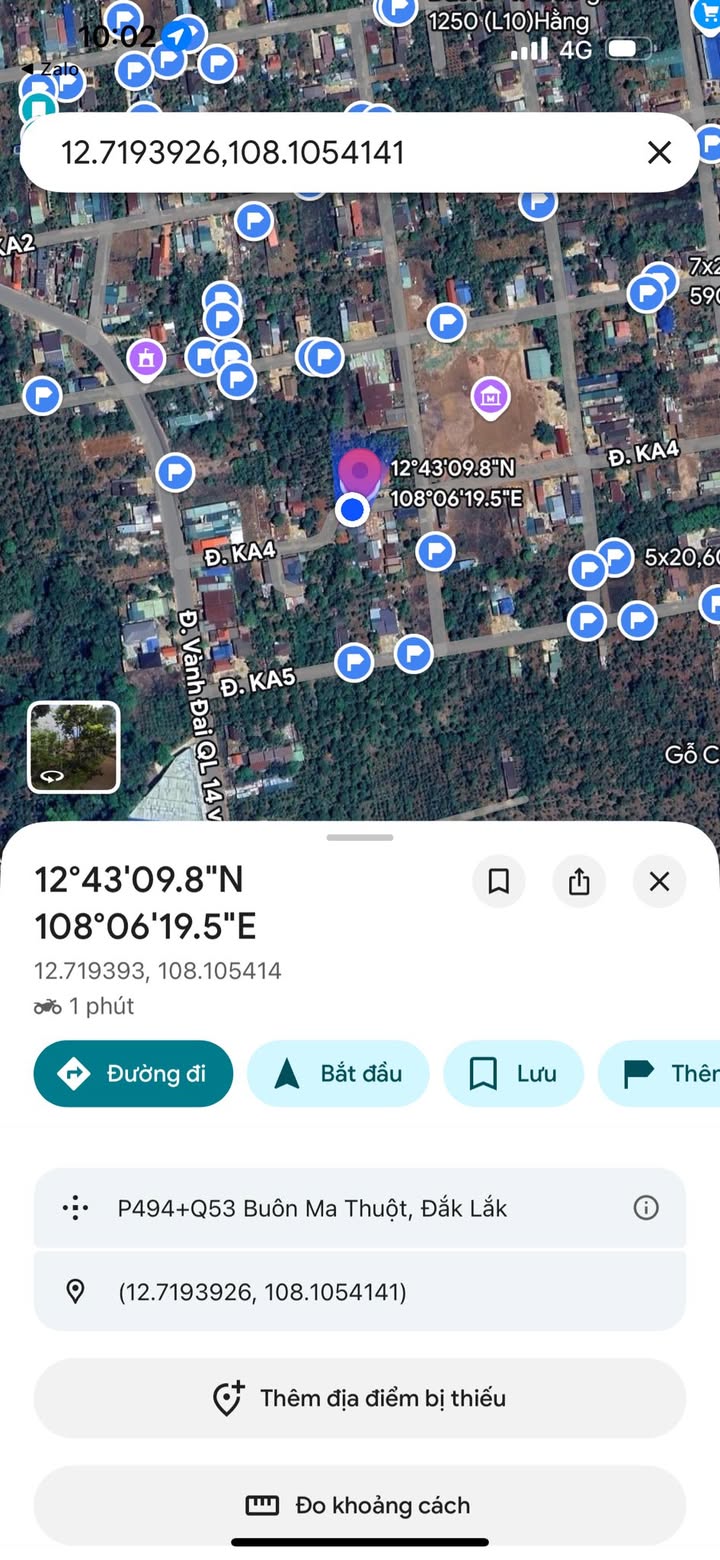Tap Thêm địa điểm bị thiếu button
This screenshot has width=720, height=1560.
click(x=360, y=1397)
